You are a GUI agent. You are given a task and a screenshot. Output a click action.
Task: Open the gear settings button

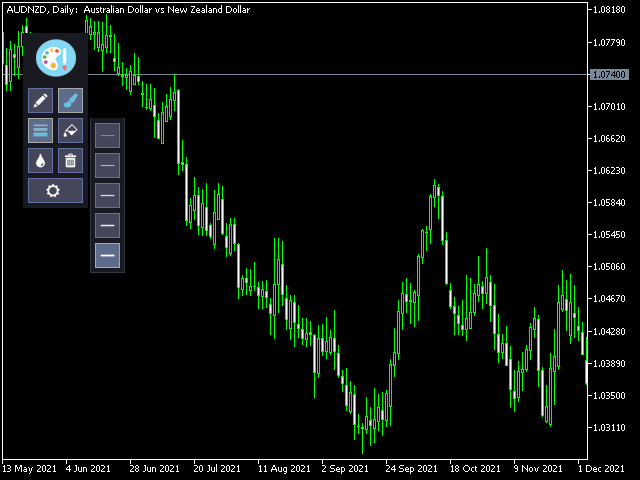pyautogui.click(x=56, y=191)
